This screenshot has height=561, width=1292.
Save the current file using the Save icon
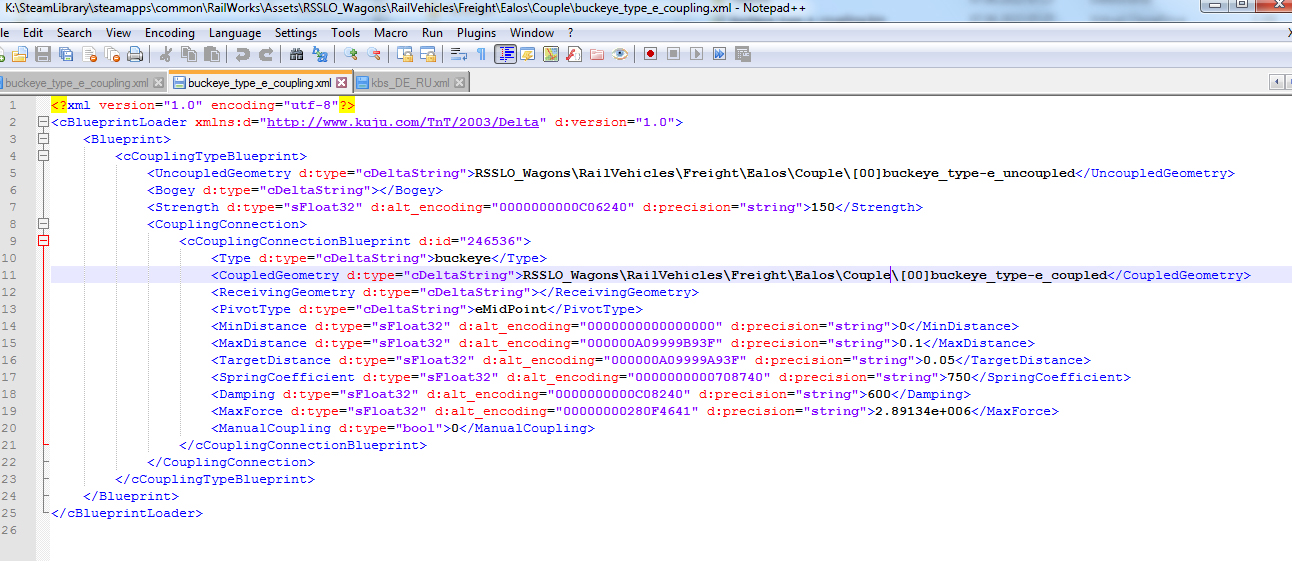[x=42, y=54]
